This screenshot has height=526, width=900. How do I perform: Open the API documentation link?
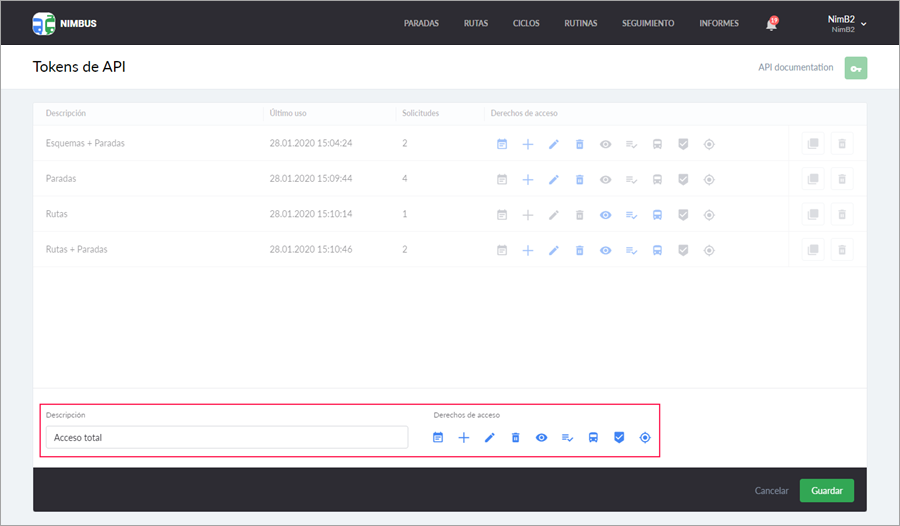[795, 68]
